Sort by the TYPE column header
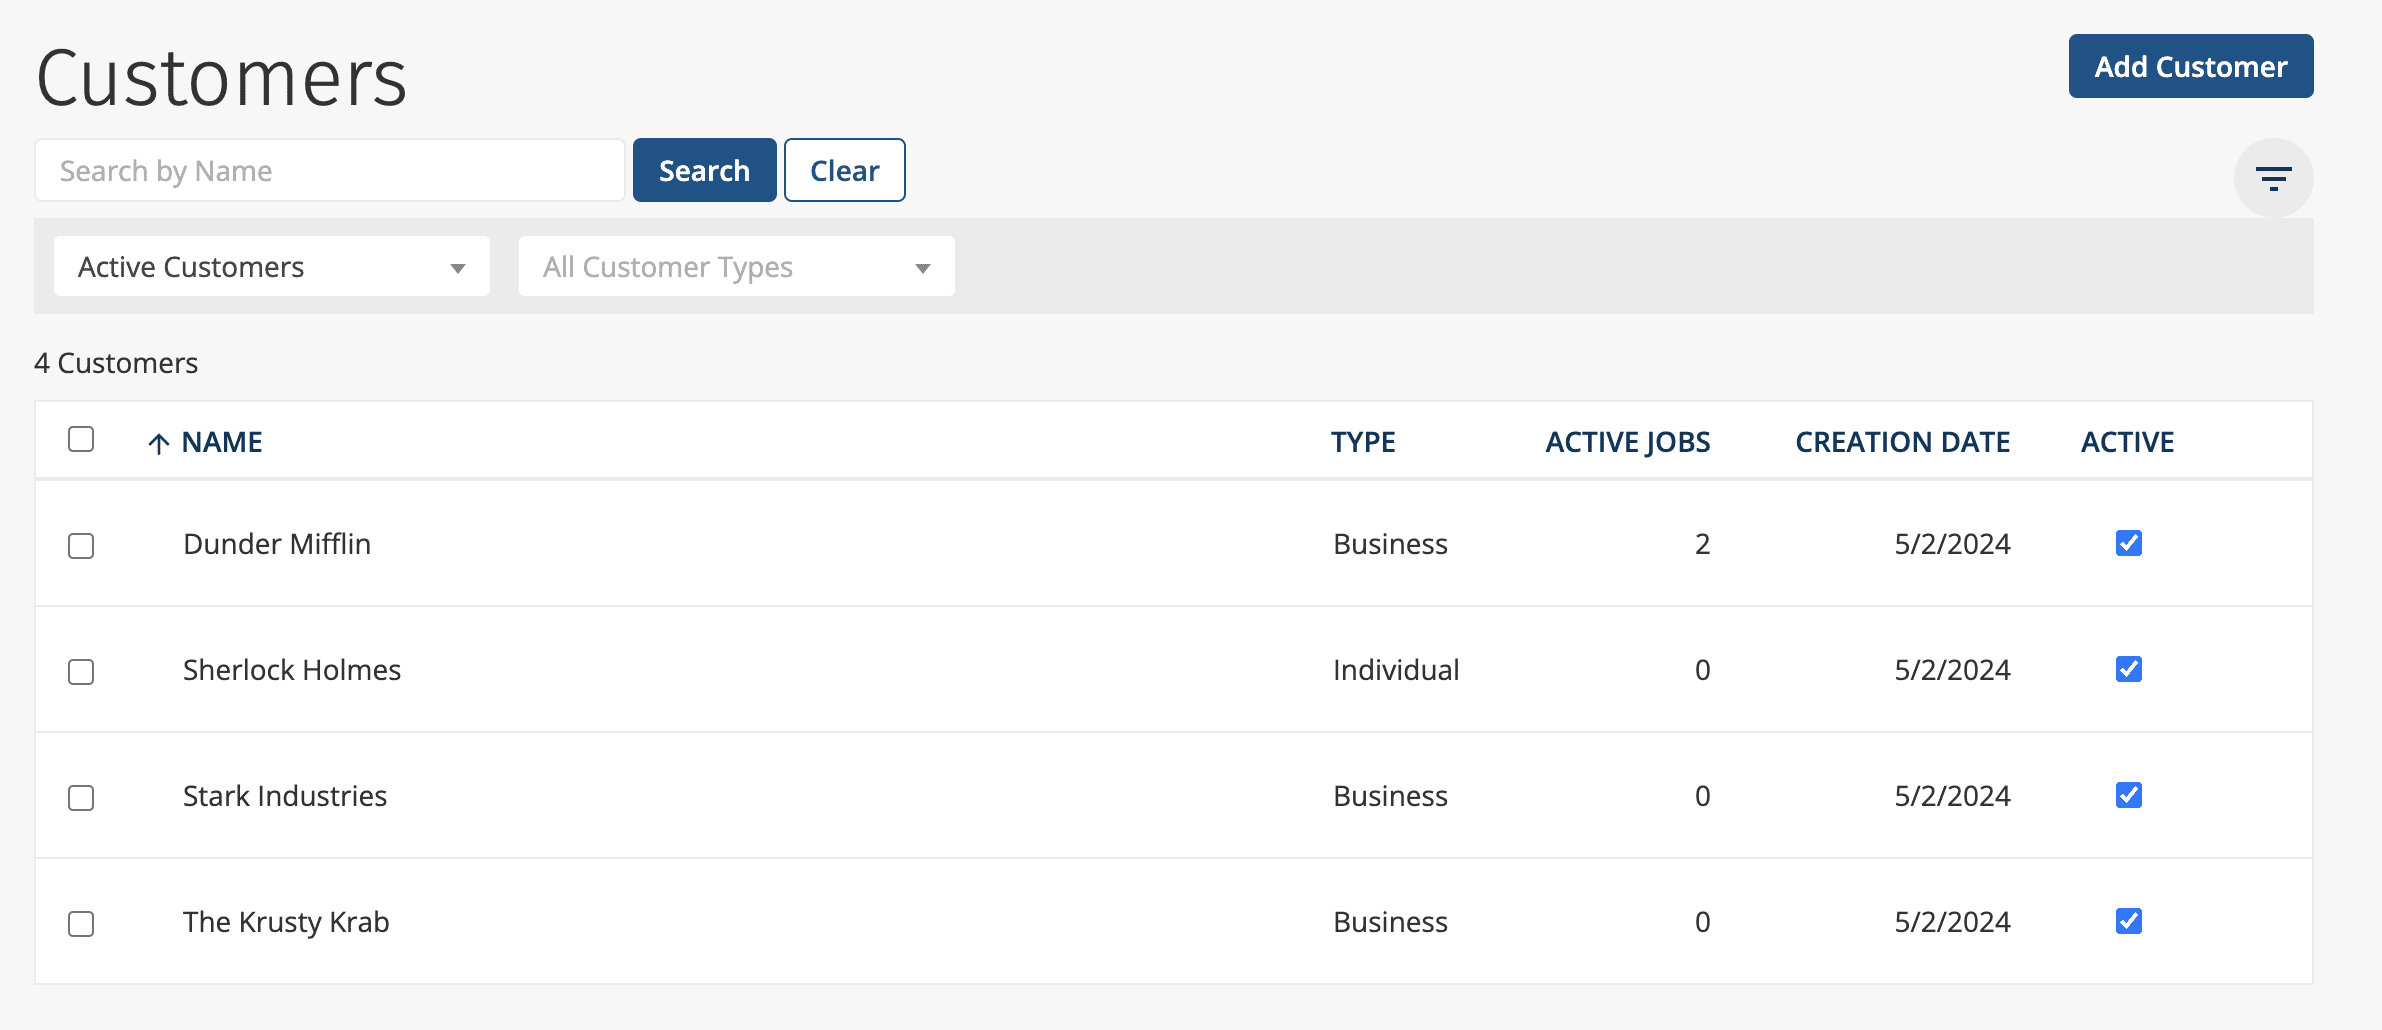2382x1030 pixels. [1363, 442]
